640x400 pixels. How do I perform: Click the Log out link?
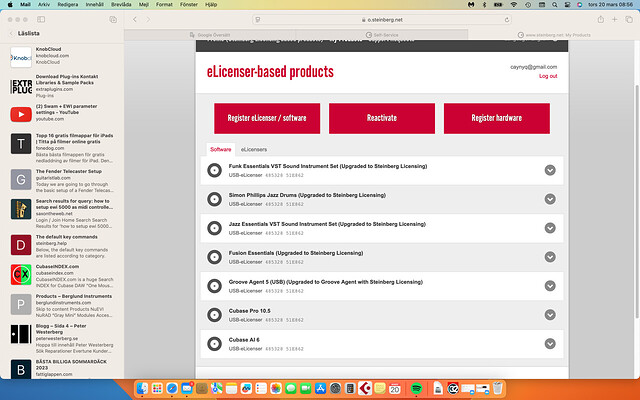548,76
